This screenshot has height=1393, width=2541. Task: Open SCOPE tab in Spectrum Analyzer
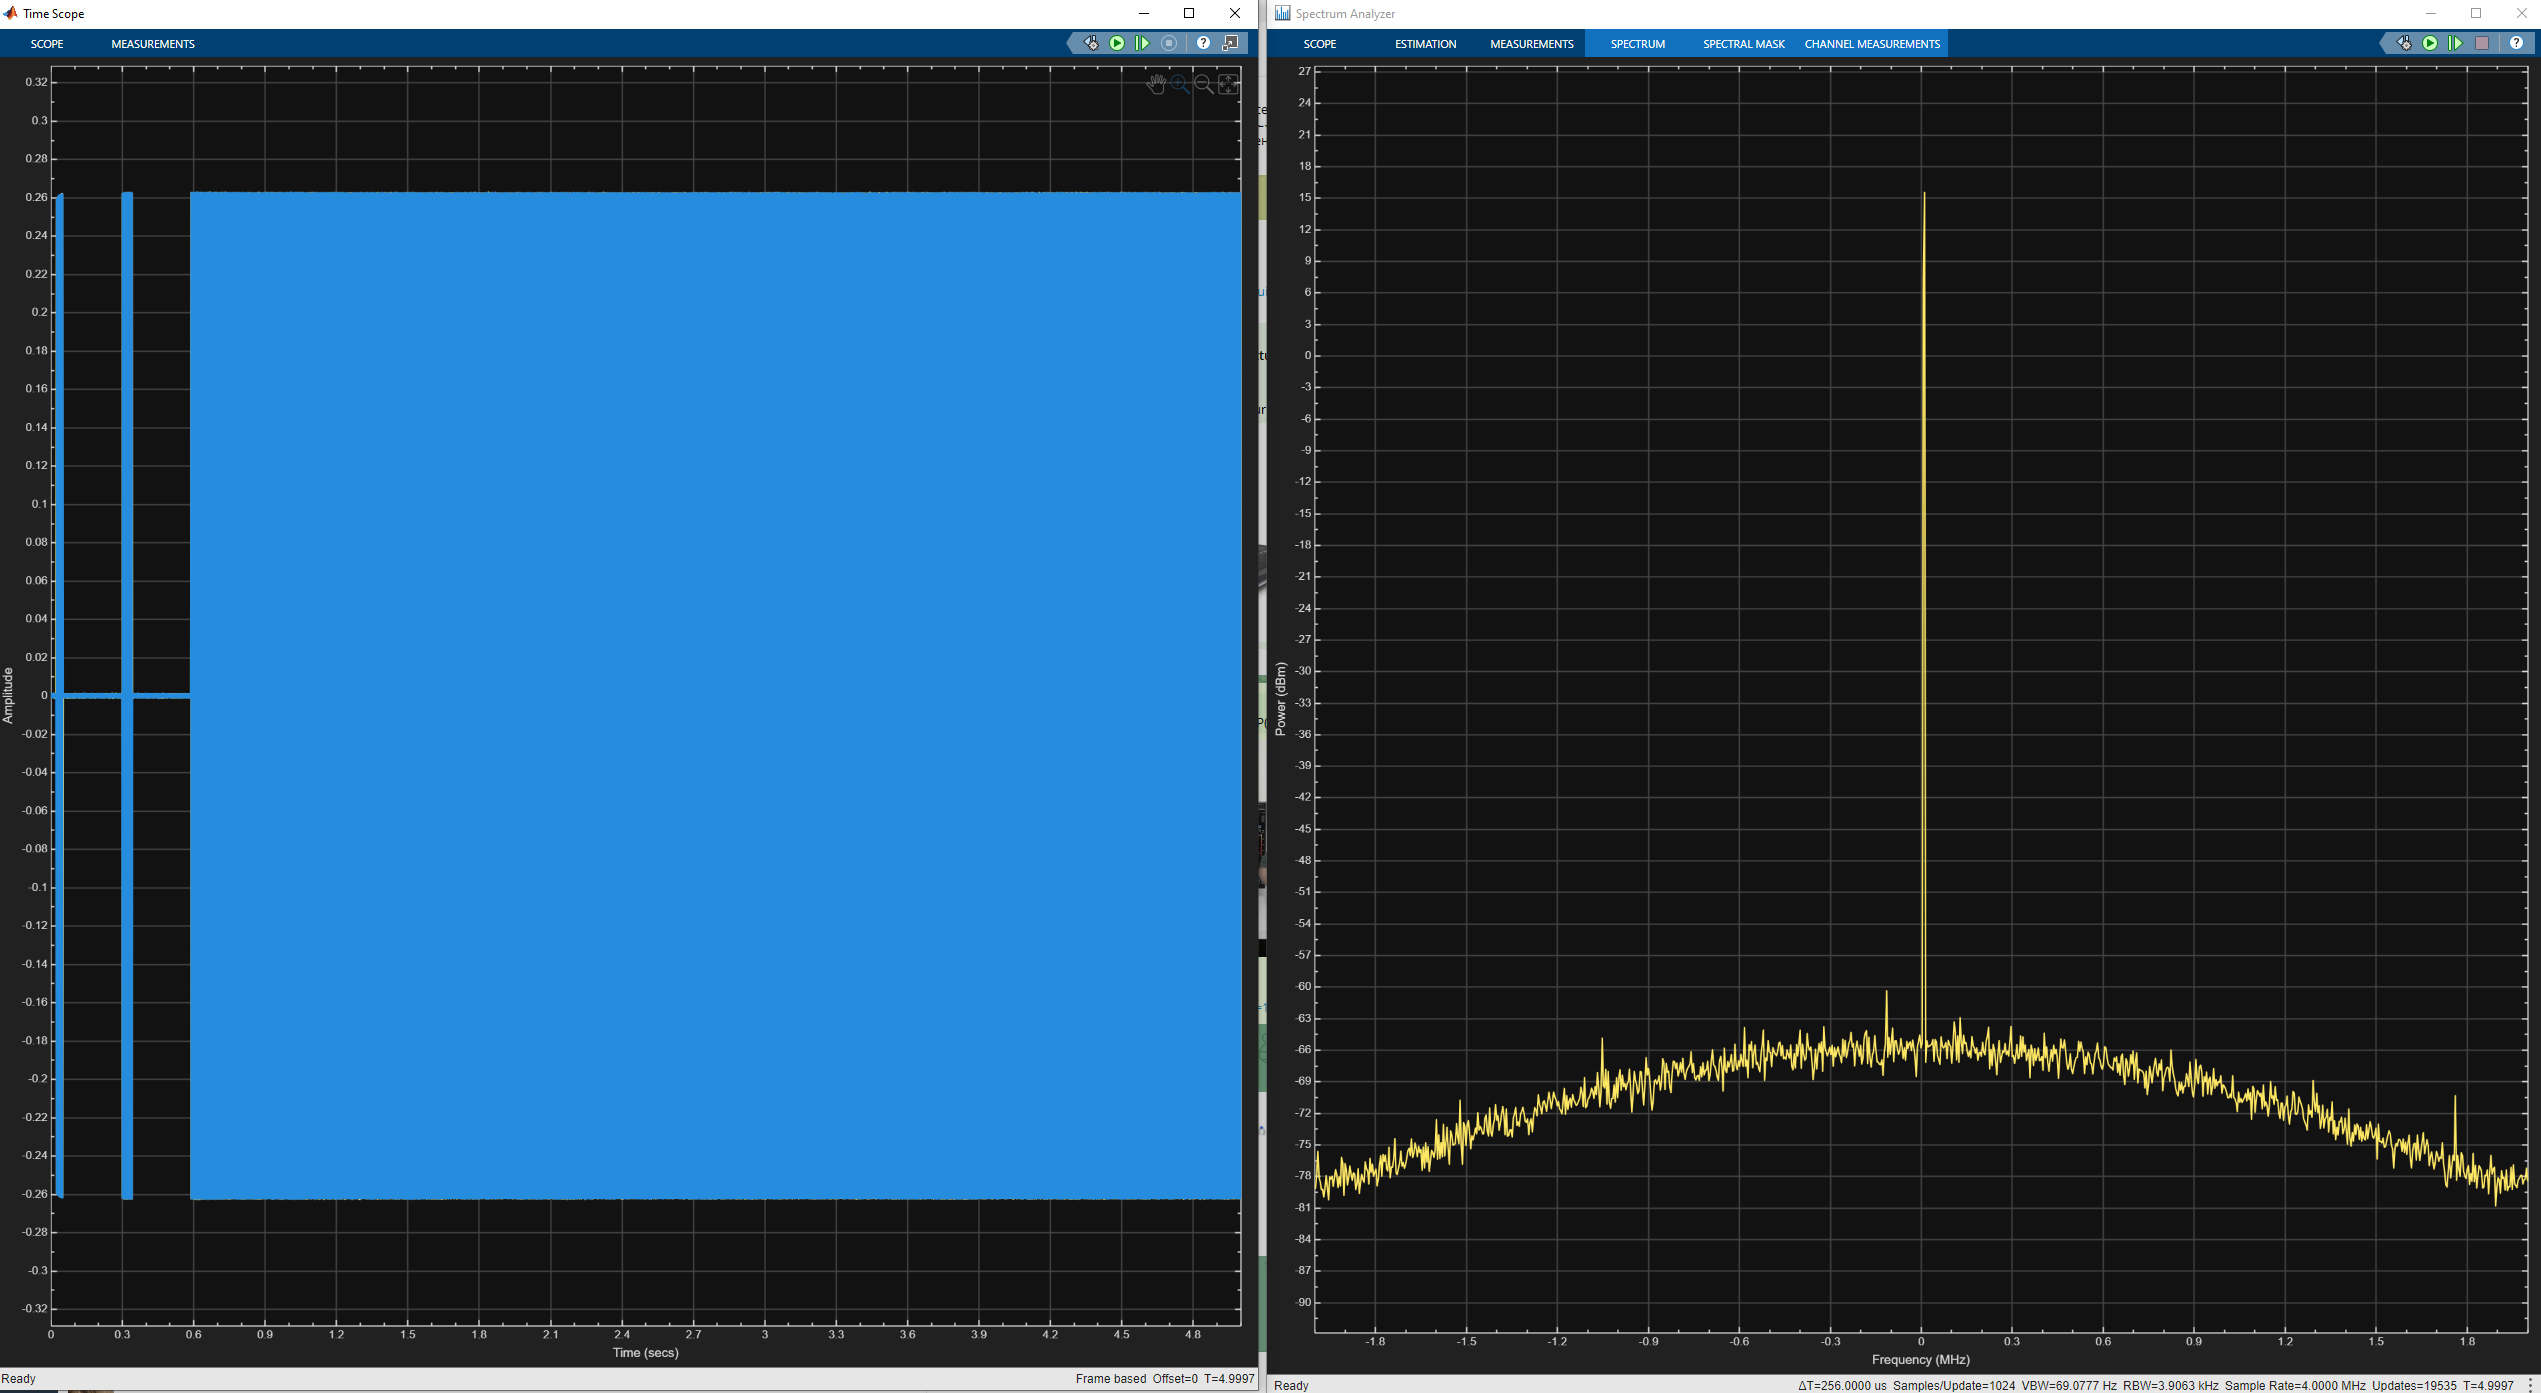(1320, 44)
